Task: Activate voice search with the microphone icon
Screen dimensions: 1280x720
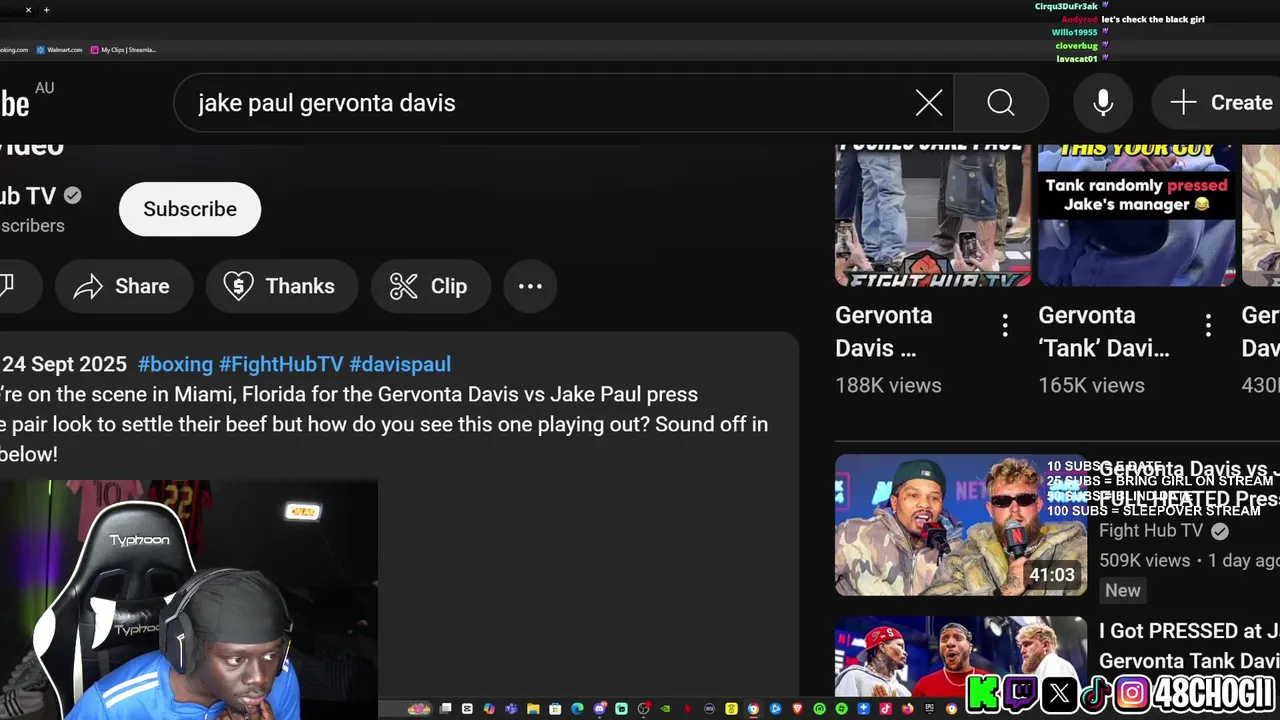Action: pyautogui.click(x=1103, y=103)
